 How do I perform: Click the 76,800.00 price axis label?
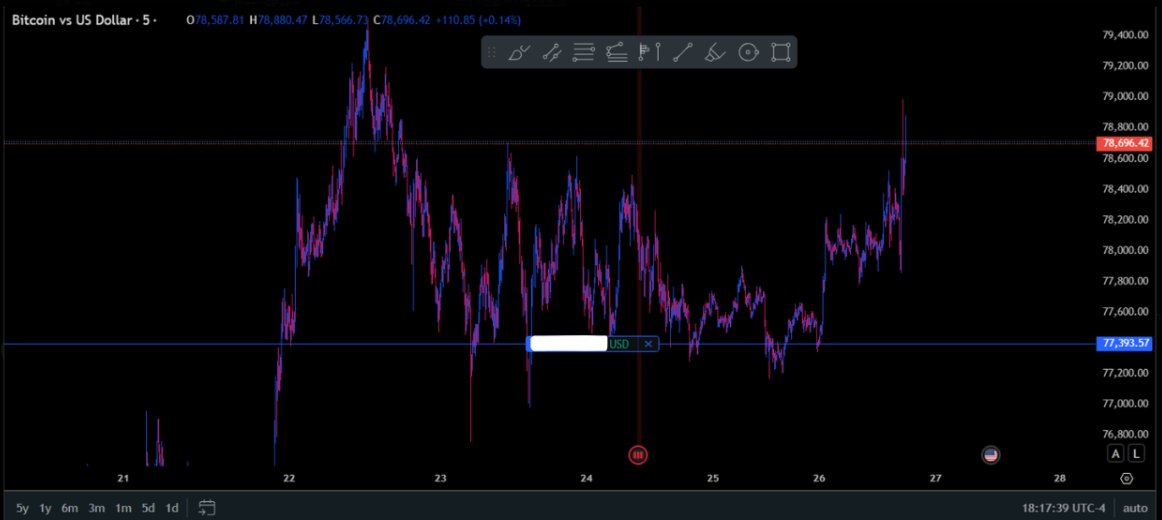pyautogui.click(x=1125, y=434)
